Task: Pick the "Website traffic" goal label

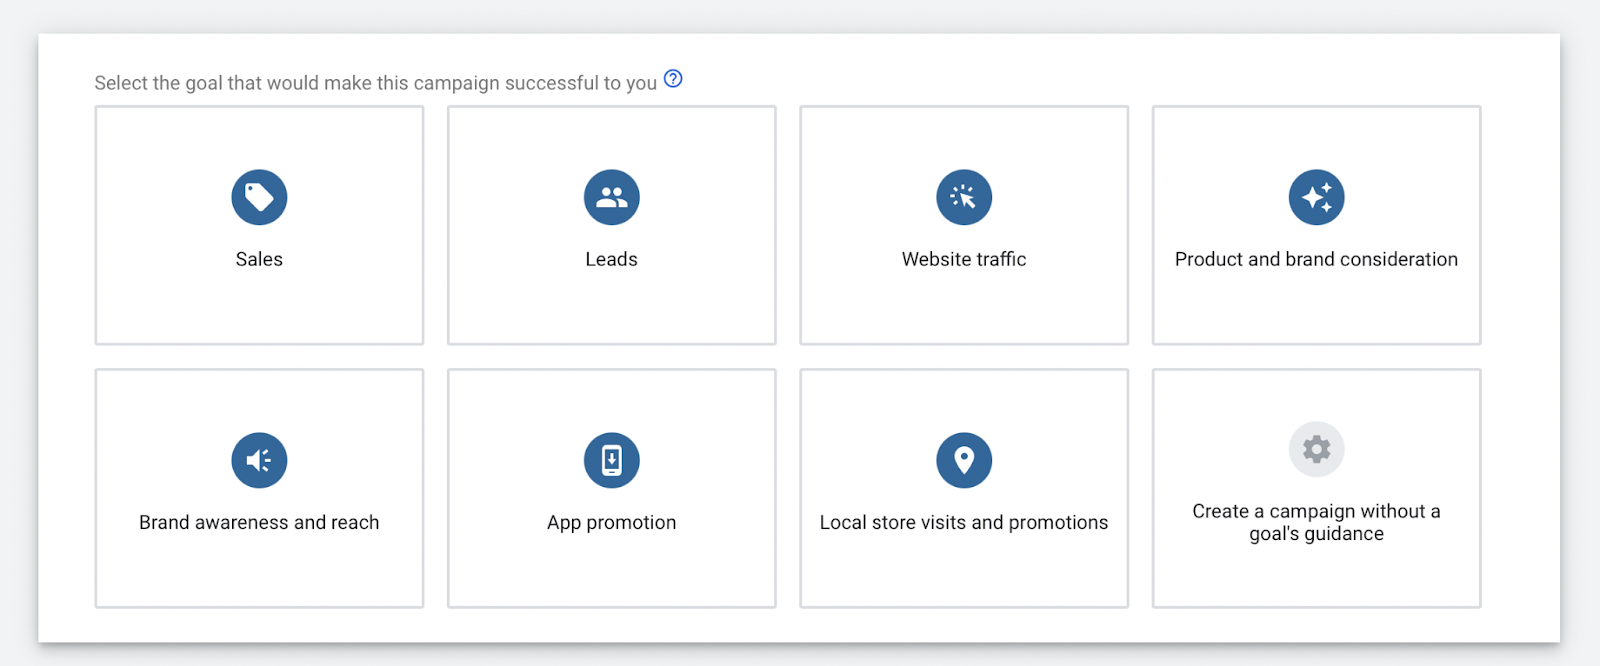Action: [x=964, y=259]
